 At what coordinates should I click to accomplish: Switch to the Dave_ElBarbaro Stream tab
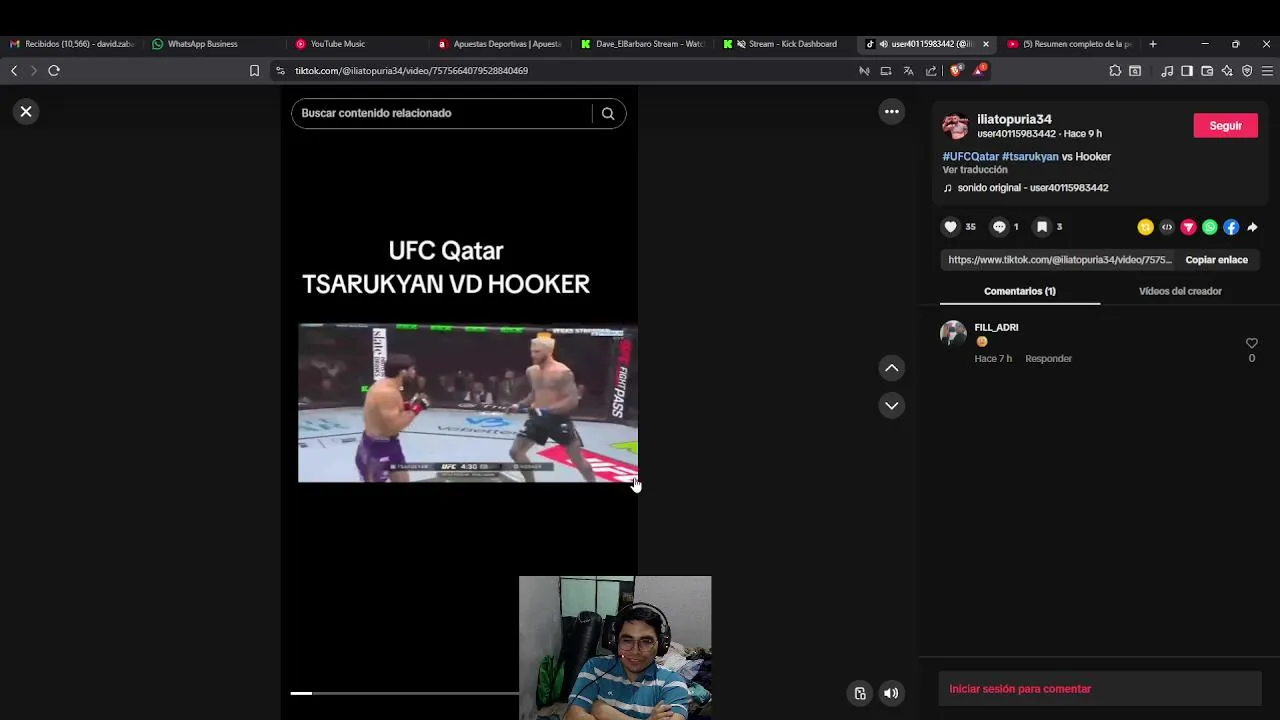(x=643, y=44)
